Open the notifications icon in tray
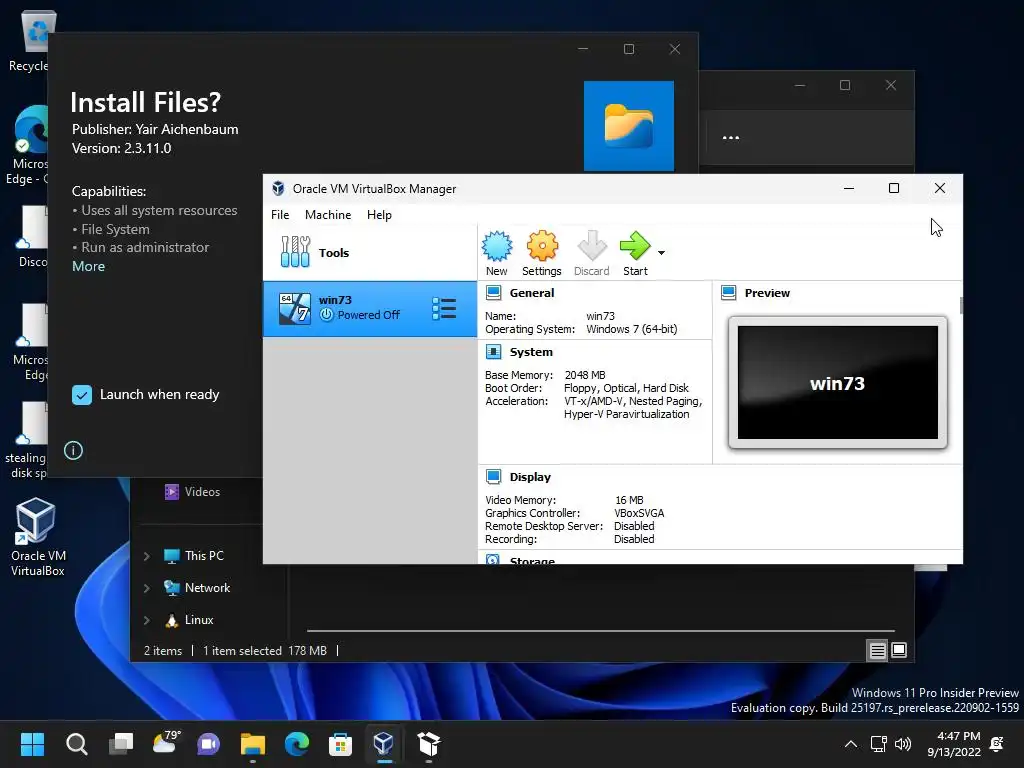Screen dimensions: 1024x768 pyautogui.click(x=997, y=744)
